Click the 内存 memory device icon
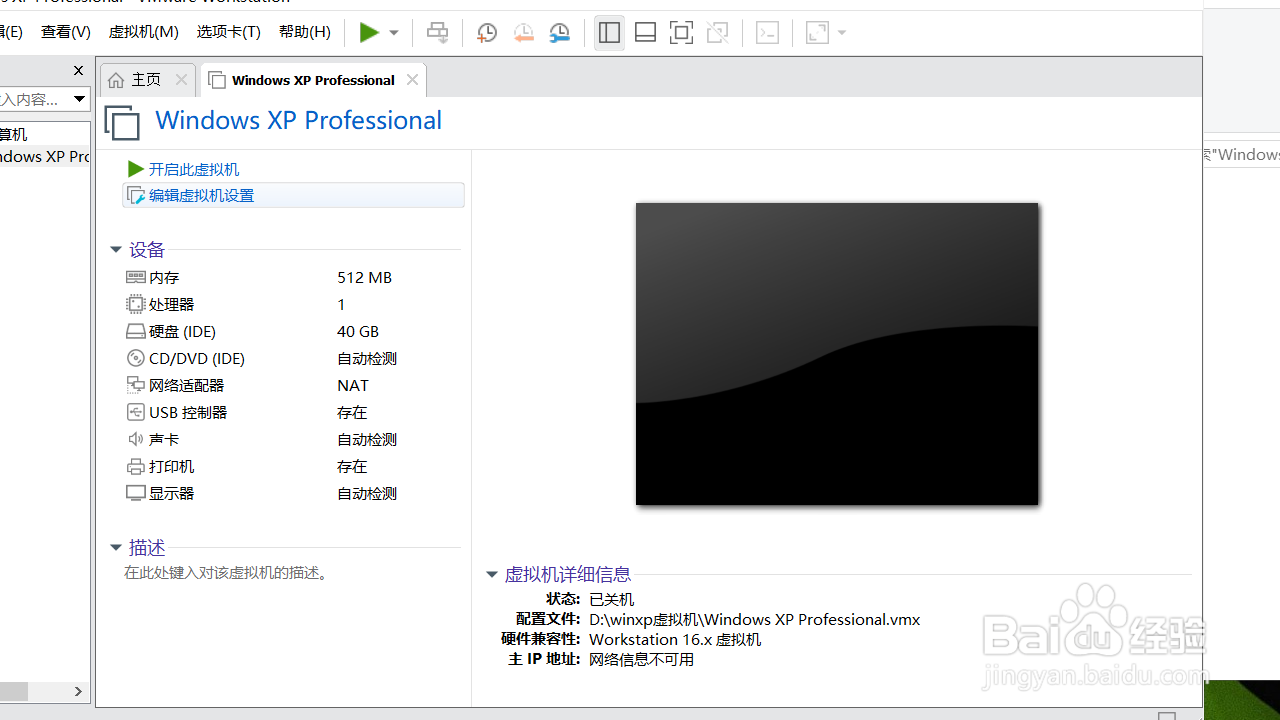Viewport: 1280px width, 720px height. (136, 277)
